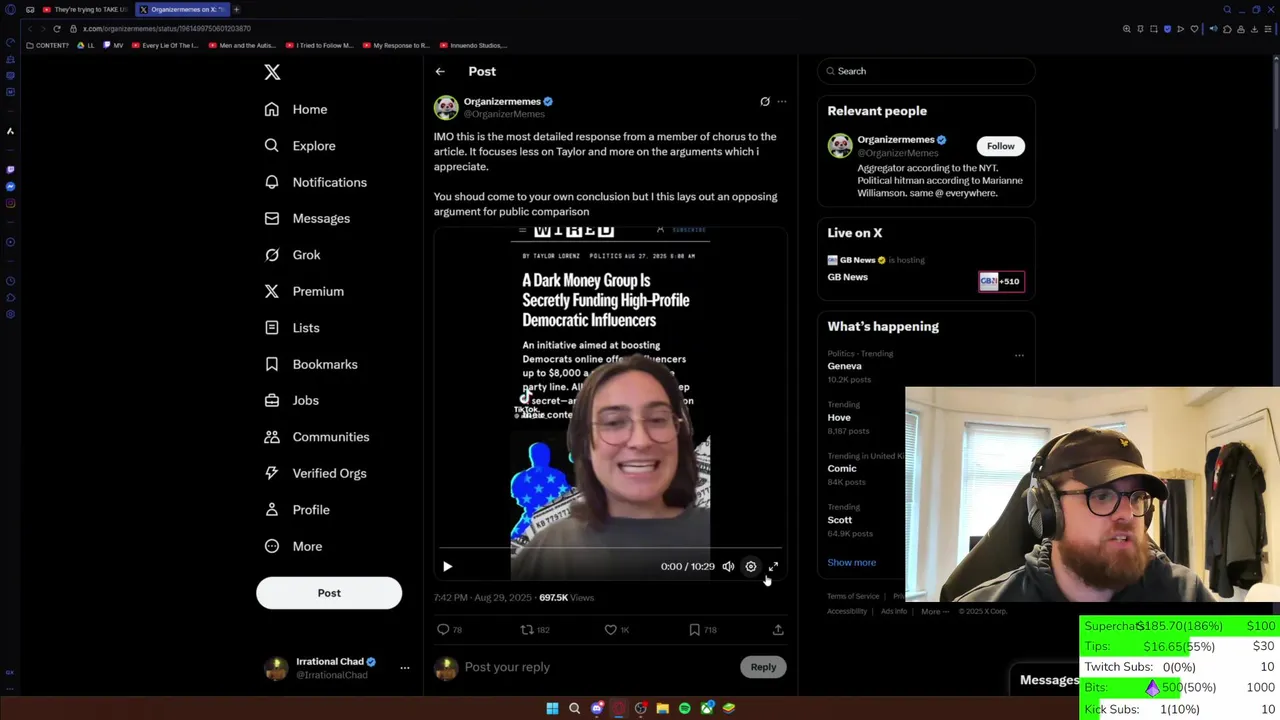Click the X logo in sidebar
Viewport: 1280px width, 720px height.
[x=272, y=72]
